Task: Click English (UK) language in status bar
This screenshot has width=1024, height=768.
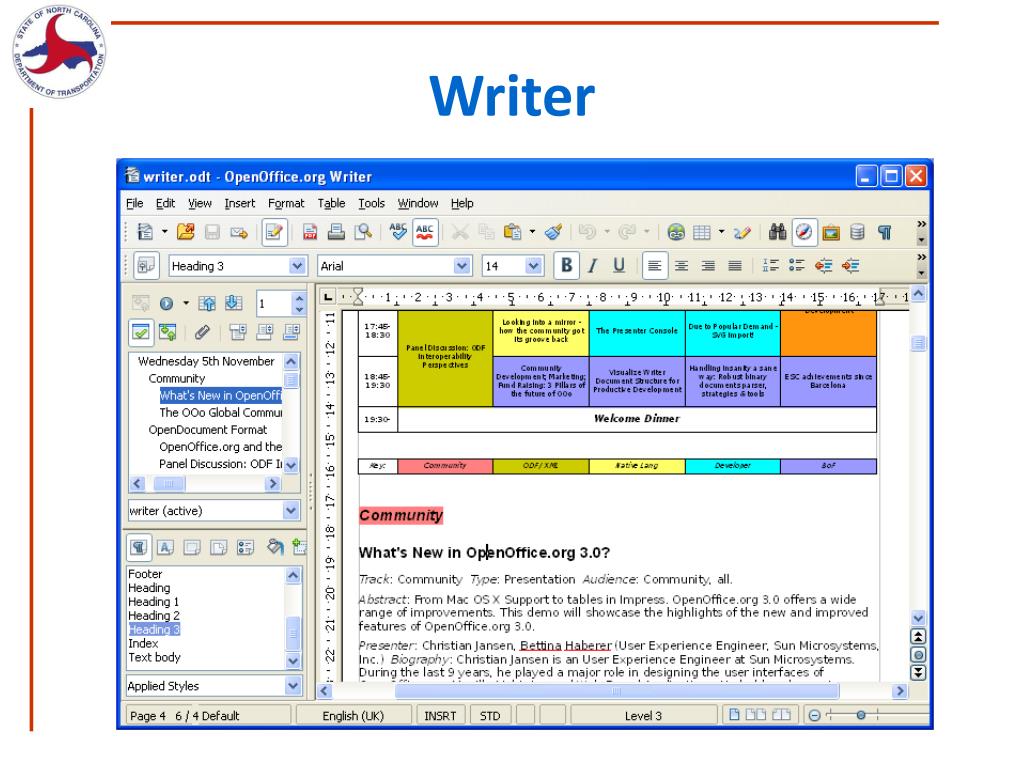Action: (x=353, y=716)
